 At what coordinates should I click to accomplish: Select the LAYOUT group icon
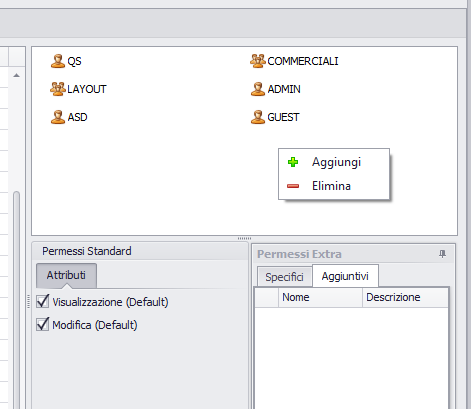(x=58, y=89)
